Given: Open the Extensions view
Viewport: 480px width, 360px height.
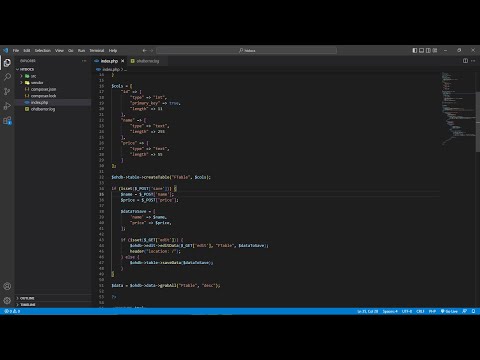Looking at the screenshot, I should coord(7,120).
